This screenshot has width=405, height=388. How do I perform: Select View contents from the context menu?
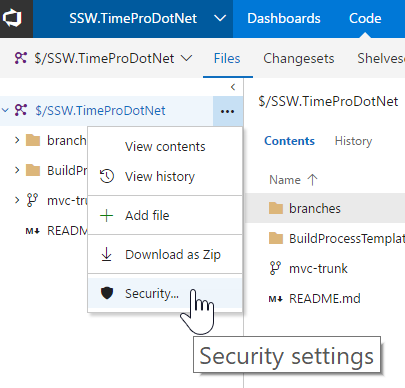coord(165,147)
